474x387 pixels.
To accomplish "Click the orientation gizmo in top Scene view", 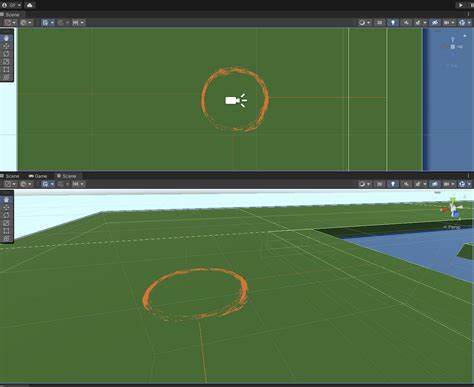I will tap(453, 46).
